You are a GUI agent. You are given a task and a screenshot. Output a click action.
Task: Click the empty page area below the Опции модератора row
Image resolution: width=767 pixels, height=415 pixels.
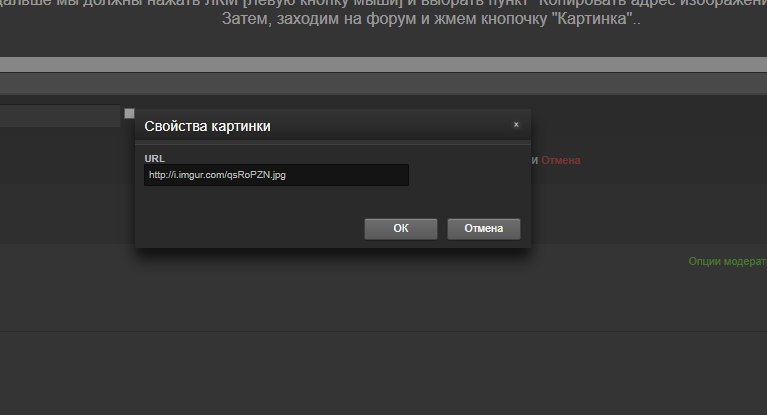coord(384,300)
